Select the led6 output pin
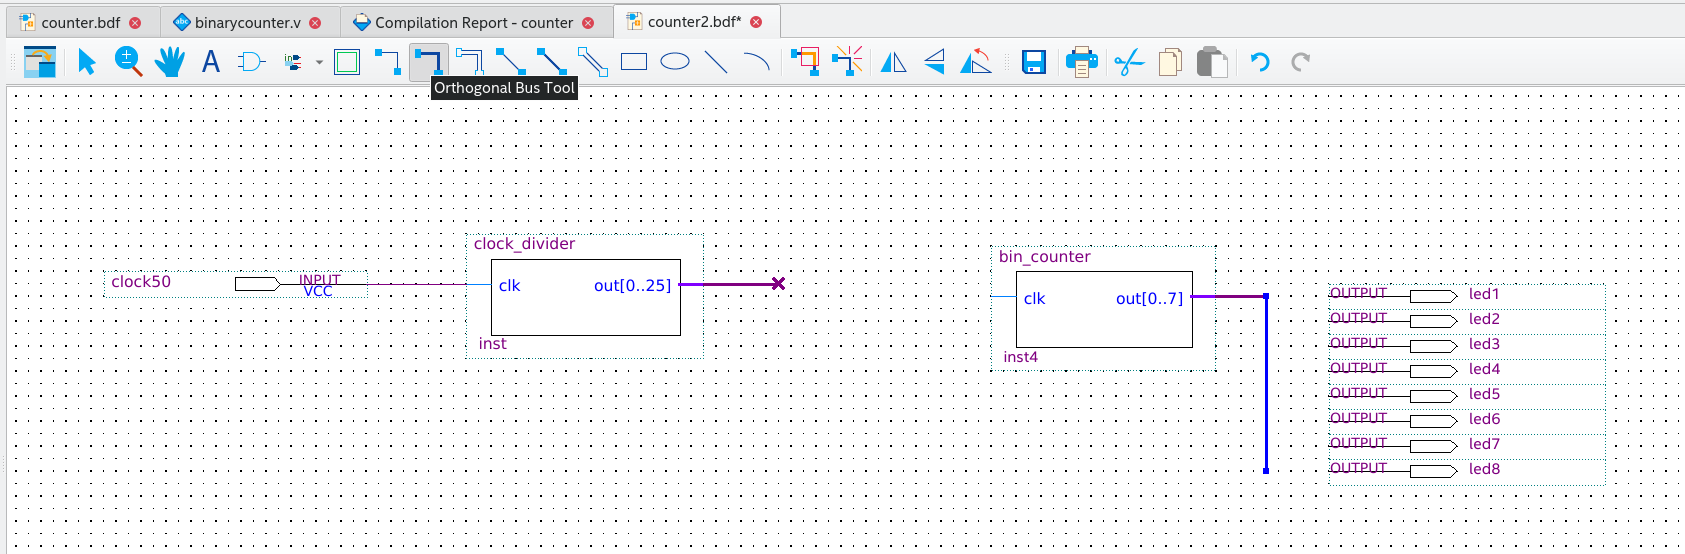1685x554 pixels. [1466, 420]
